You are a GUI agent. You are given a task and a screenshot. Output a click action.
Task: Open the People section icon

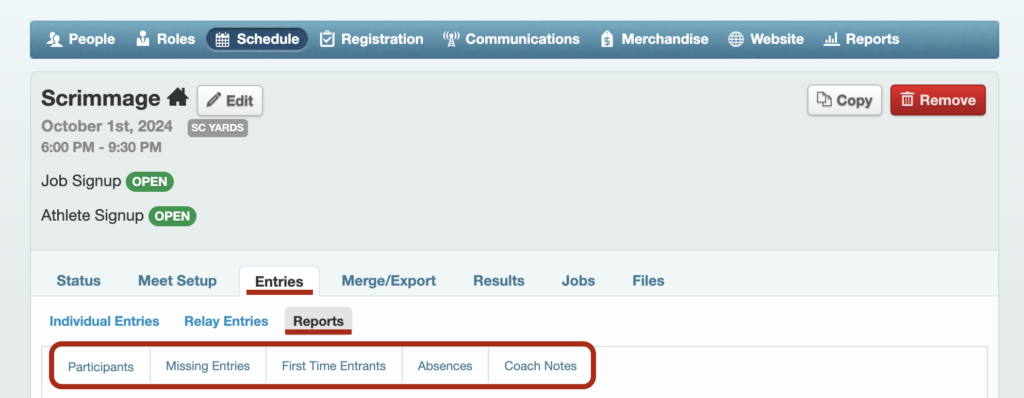click(55, 39)
